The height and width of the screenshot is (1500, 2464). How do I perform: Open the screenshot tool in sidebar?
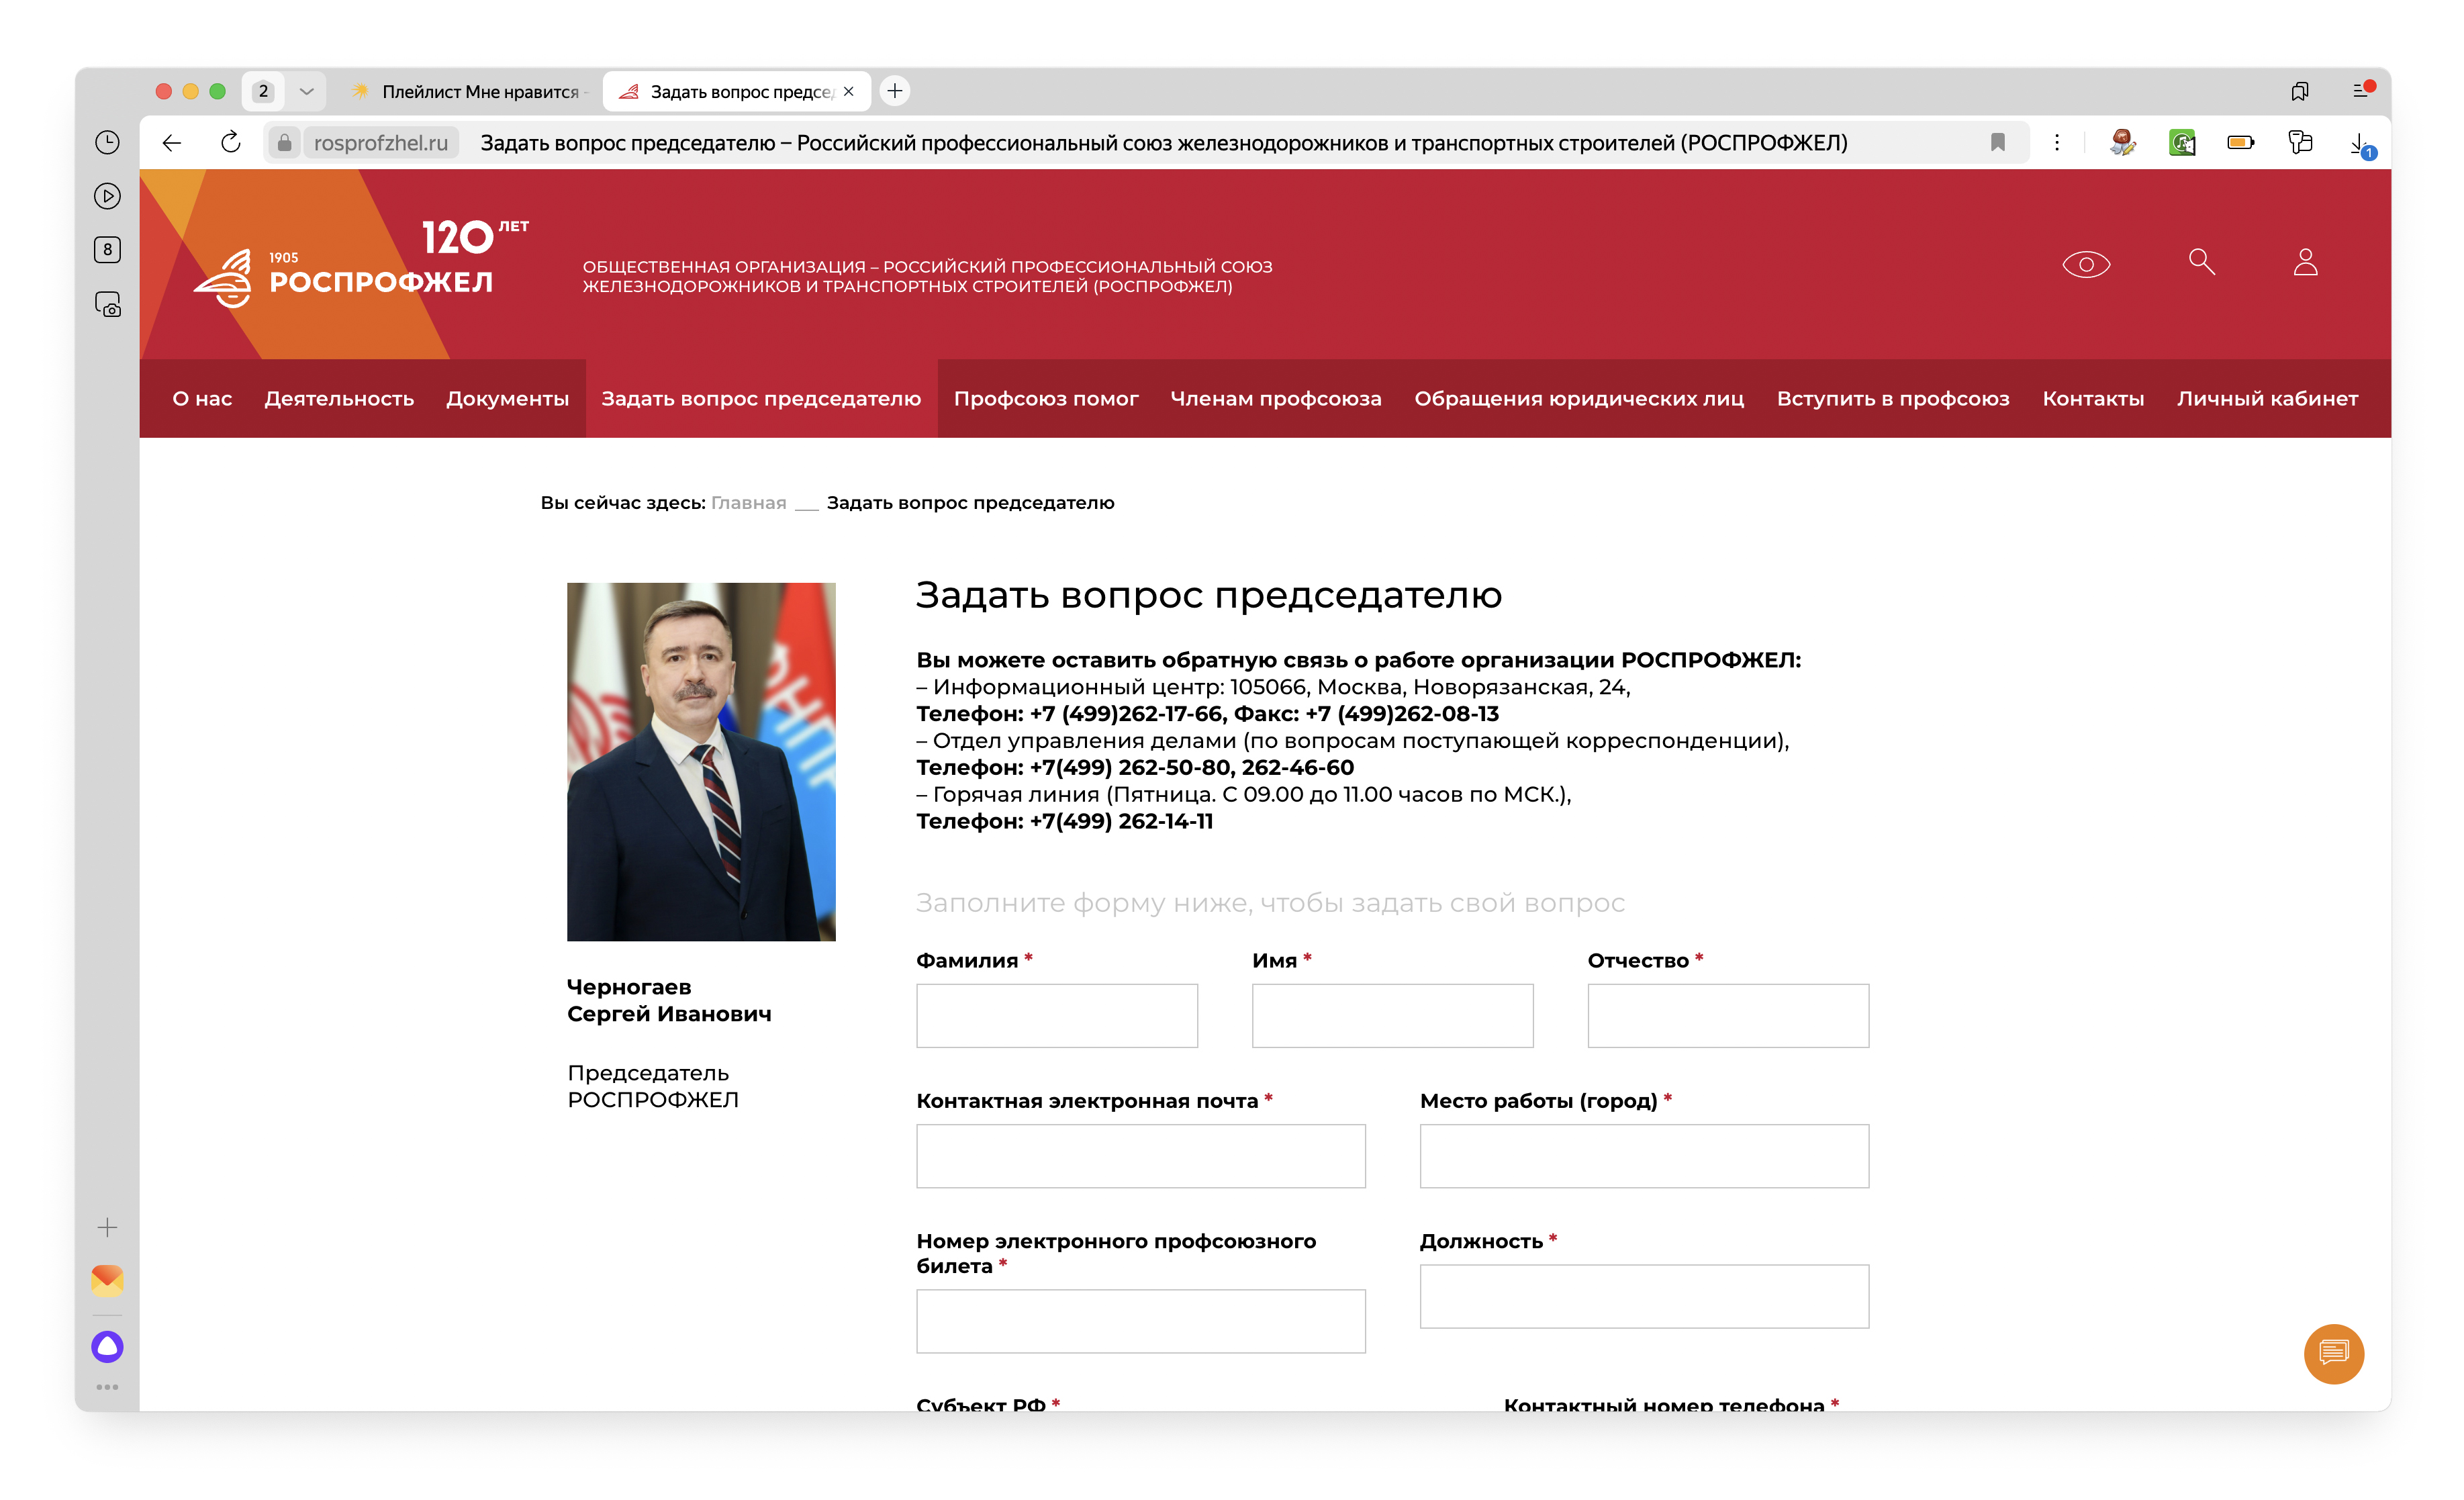[107, 304]
